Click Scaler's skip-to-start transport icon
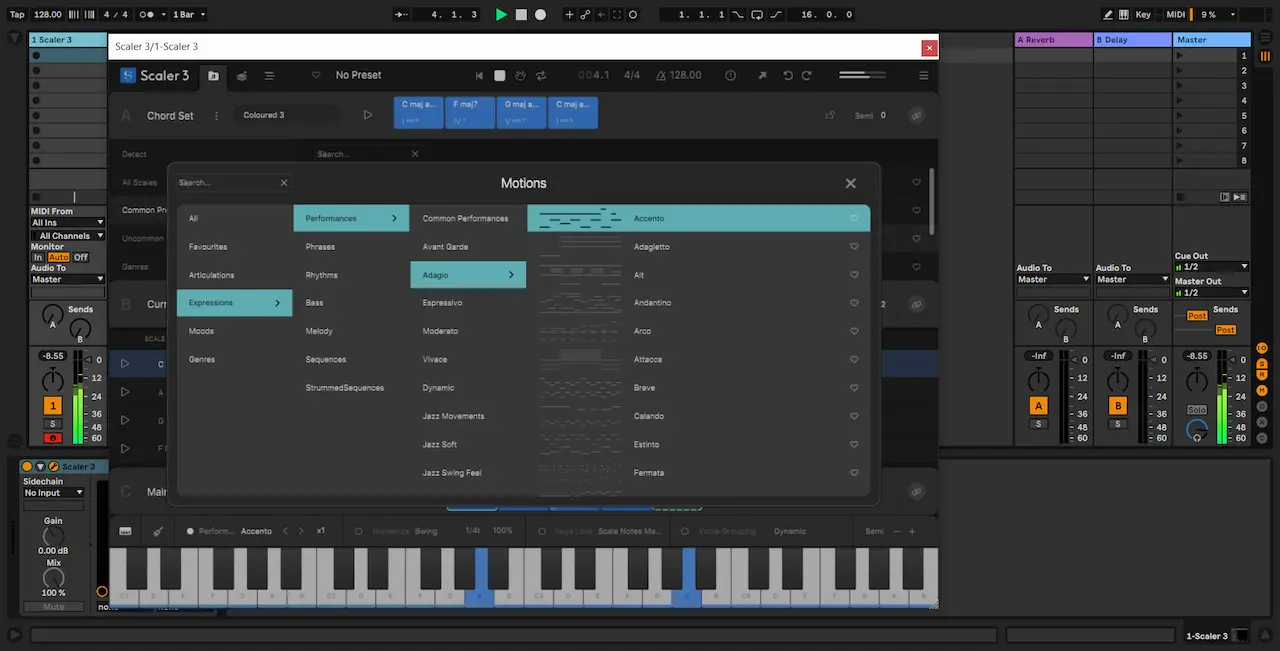The width and height of the screenshot is (1280, 651). coord(479,75)
